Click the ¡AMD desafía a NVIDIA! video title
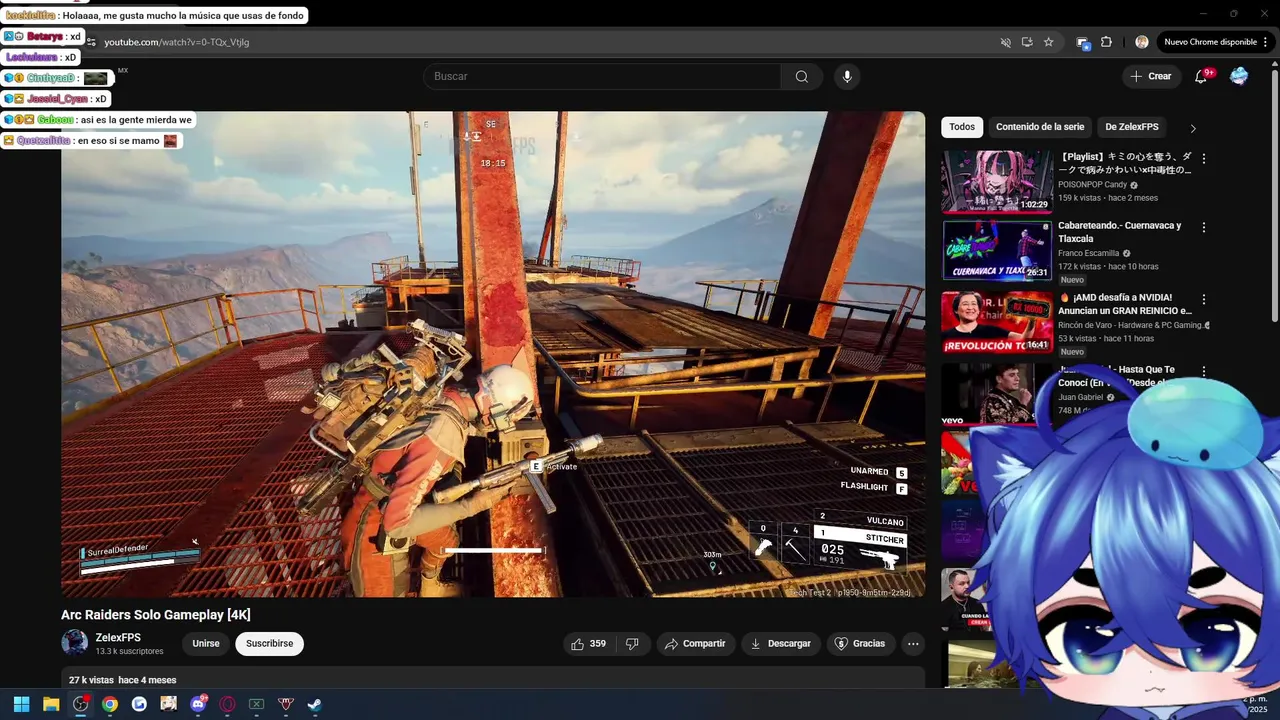 (x=1125, y=304)
